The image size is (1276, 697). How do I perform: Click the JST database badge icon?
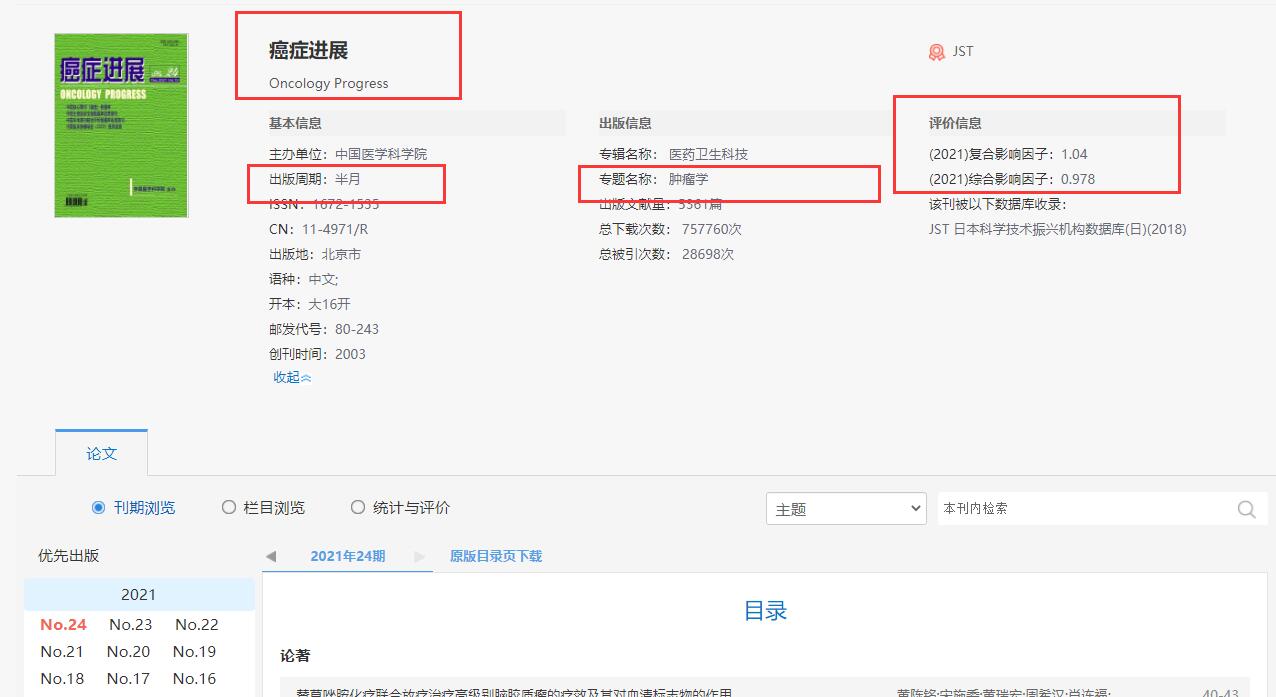[x=936, y=51]
